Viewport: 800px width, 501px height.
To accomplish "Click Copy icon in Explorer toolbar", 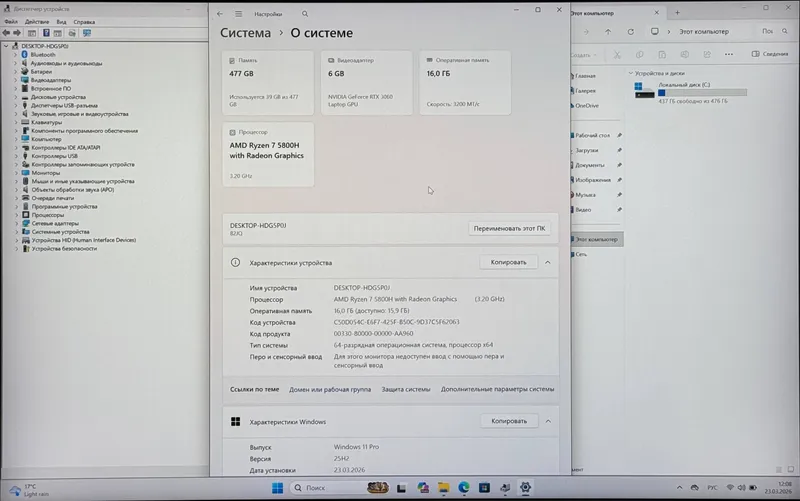I will (x=639, y=55).
